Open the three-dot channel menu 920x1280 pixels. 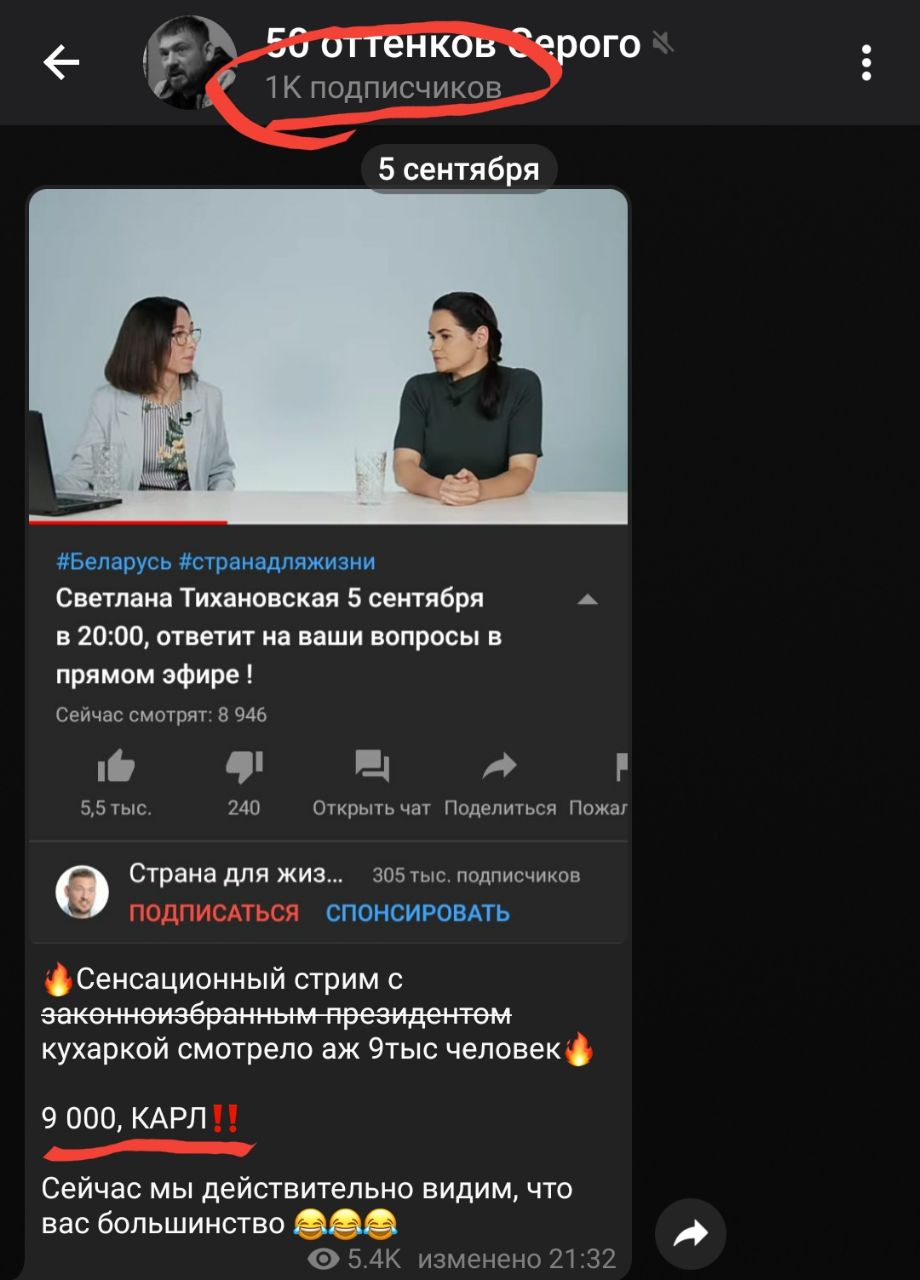[866, 63]
